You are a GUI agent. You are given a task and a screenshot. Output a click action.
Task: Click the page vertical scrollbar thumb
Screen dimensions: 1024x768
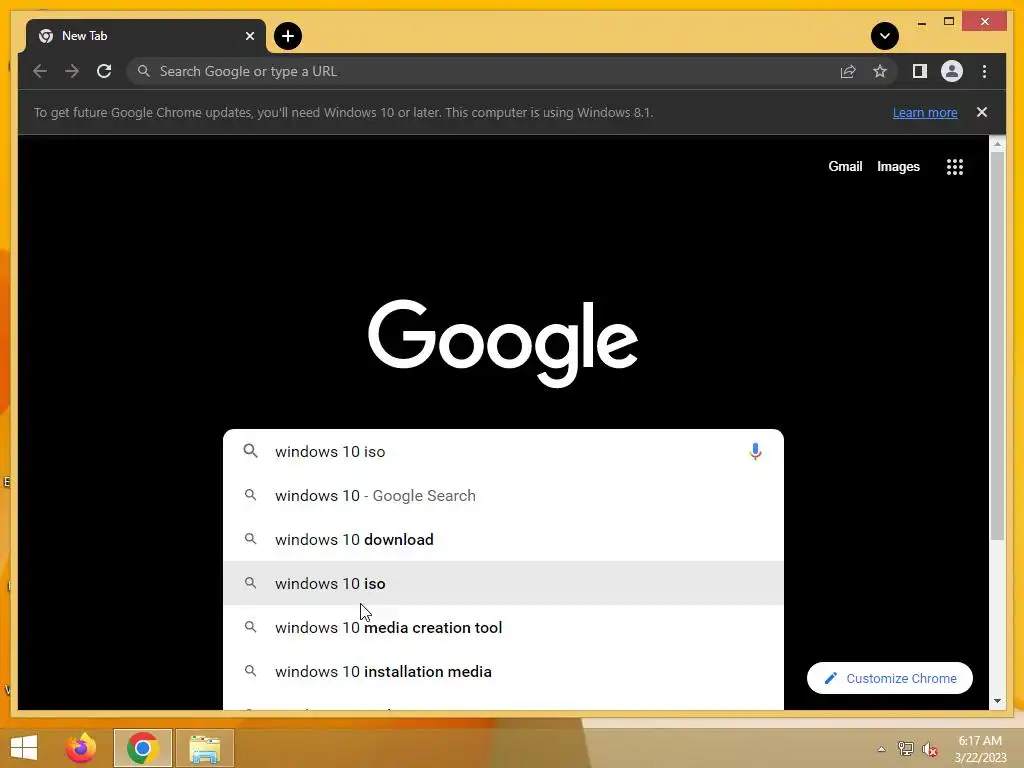point(997,346)
